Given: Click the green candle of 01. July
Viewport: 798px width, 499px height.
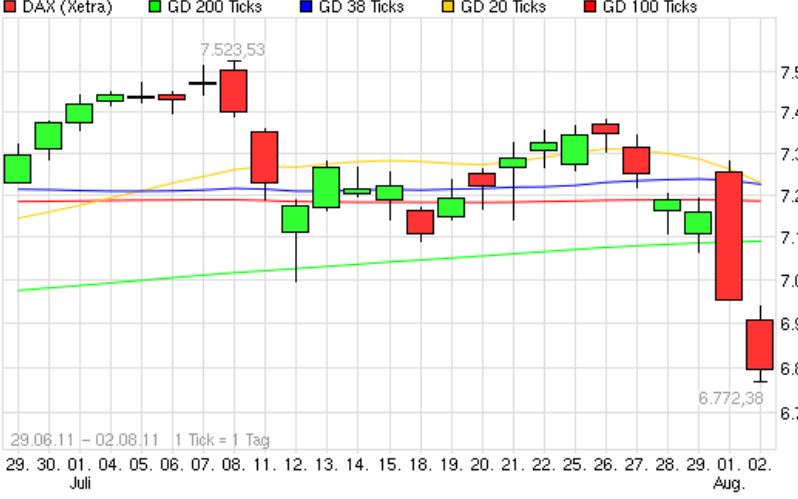Looking at the screenshot, I should (x=79, y=114).
